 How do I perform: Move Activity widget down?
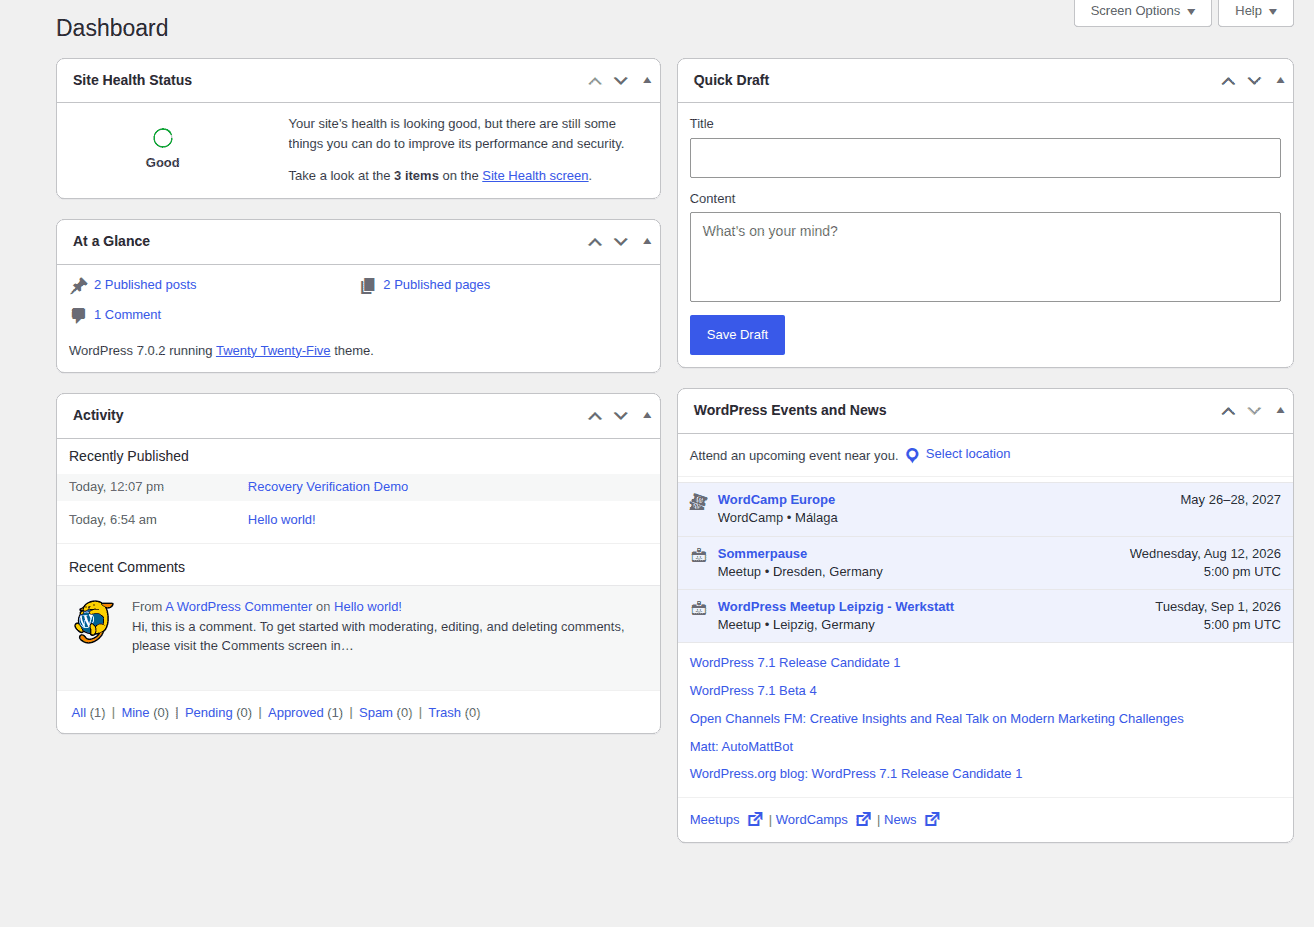click(x=621, y=416)
